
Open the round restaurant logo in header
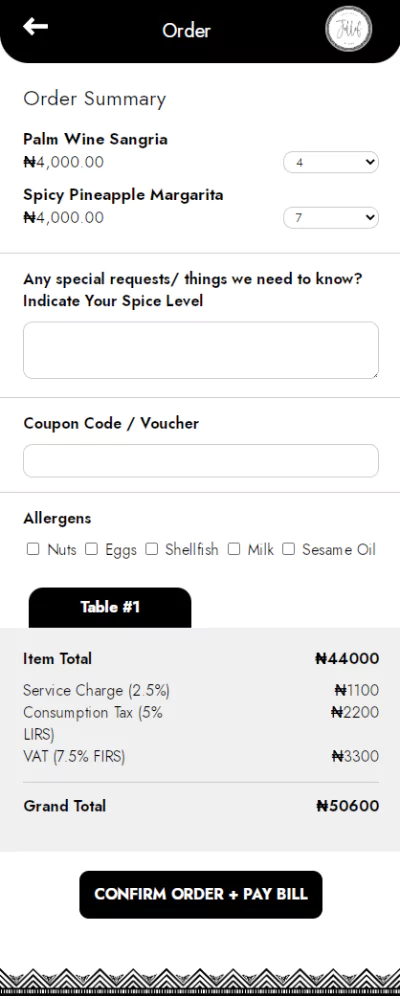[x=348, y=29]
